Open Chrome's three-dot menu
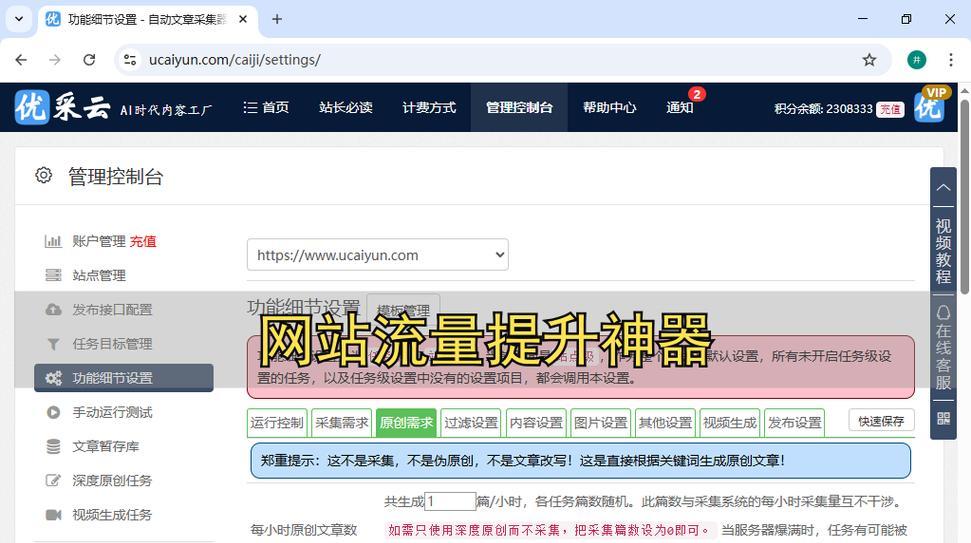 [951, 59]
